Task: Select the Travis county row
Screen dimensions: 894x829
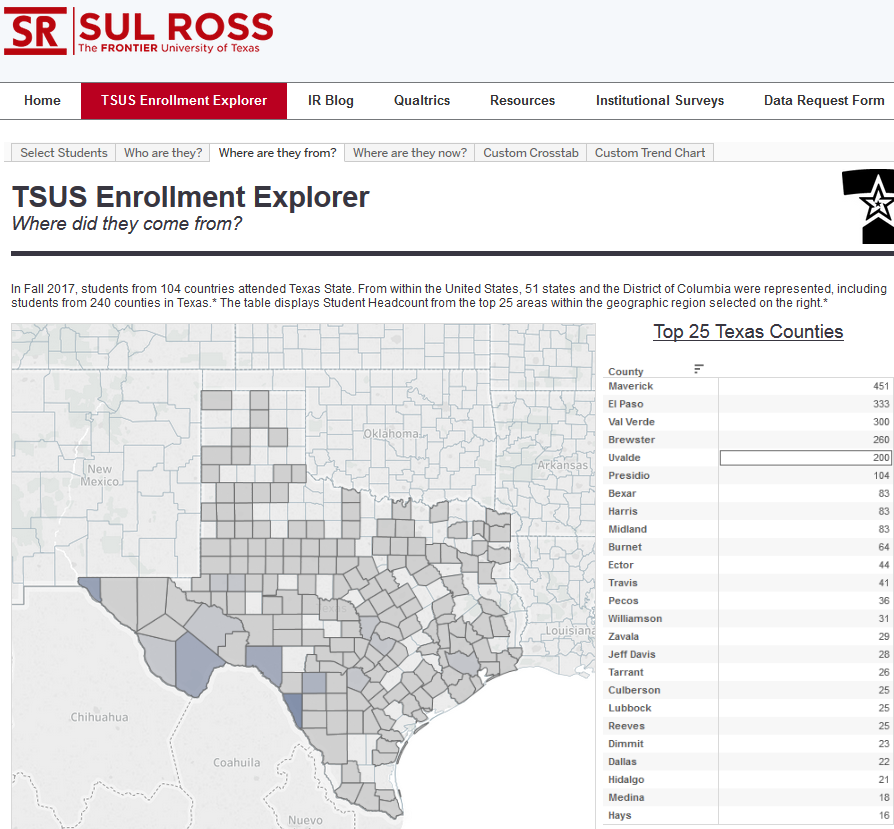Action: (748, 583)
